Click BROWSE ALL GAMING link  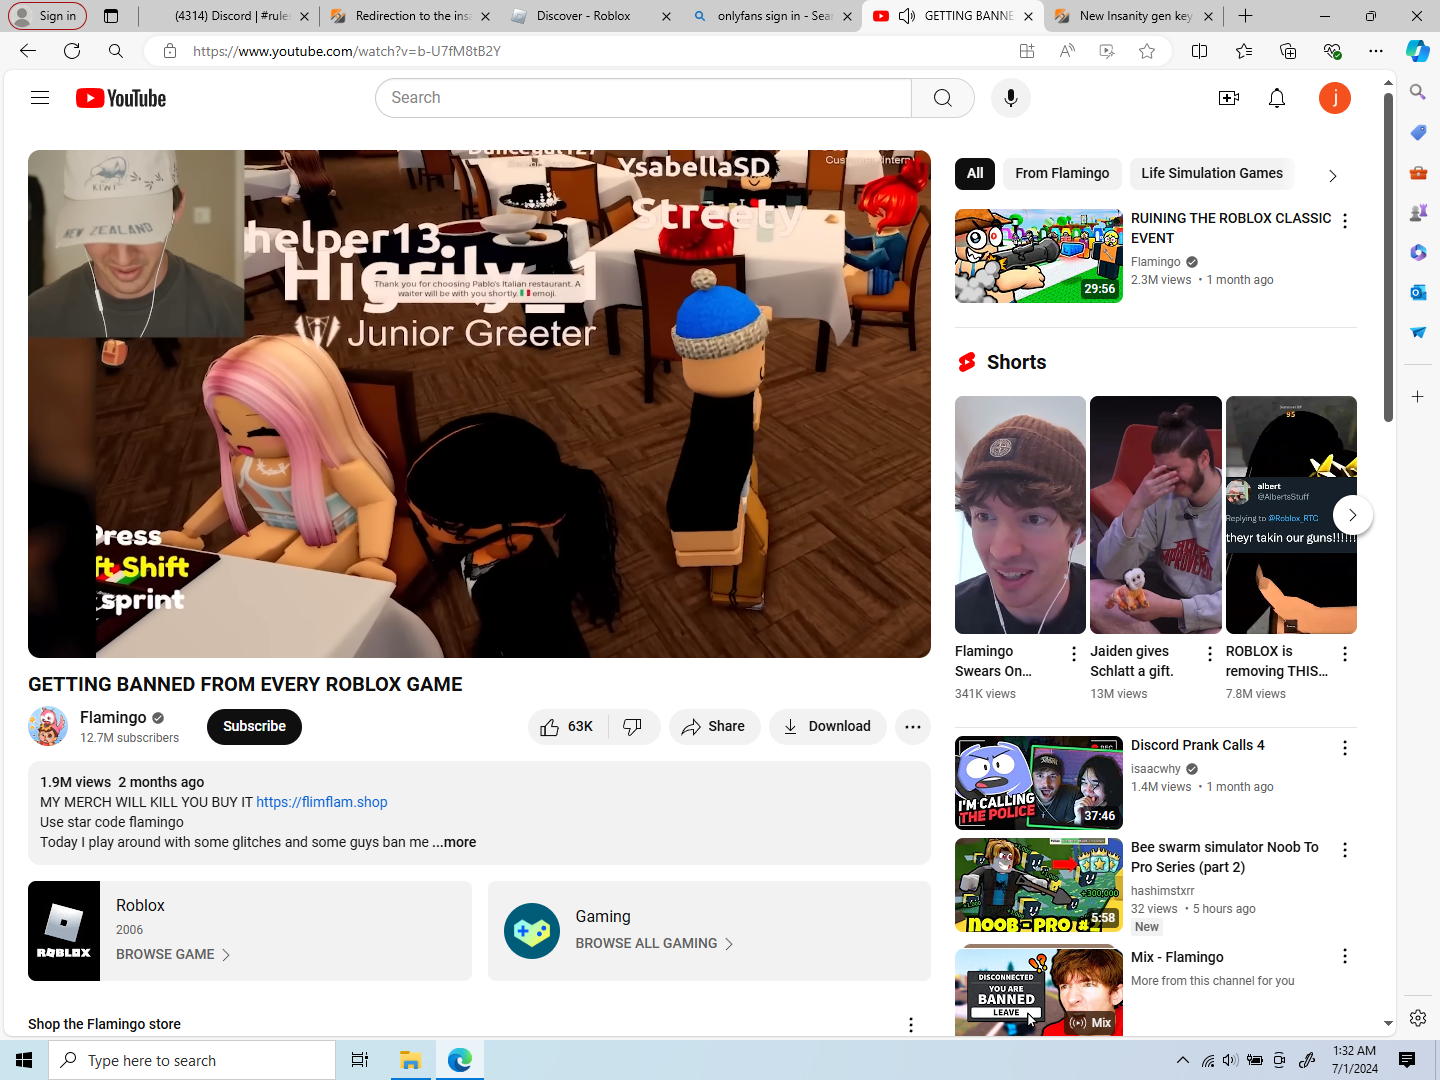(x=655, y=944)
